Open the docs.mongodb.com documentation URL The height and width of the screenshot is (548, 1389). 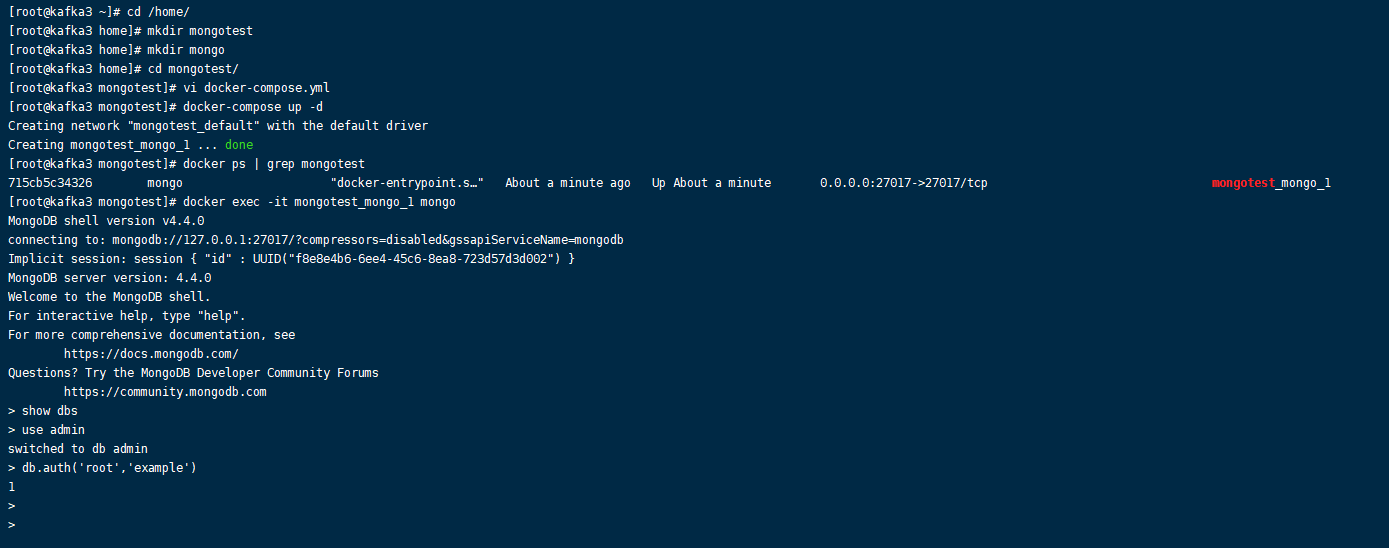click(x=151, y=354)
